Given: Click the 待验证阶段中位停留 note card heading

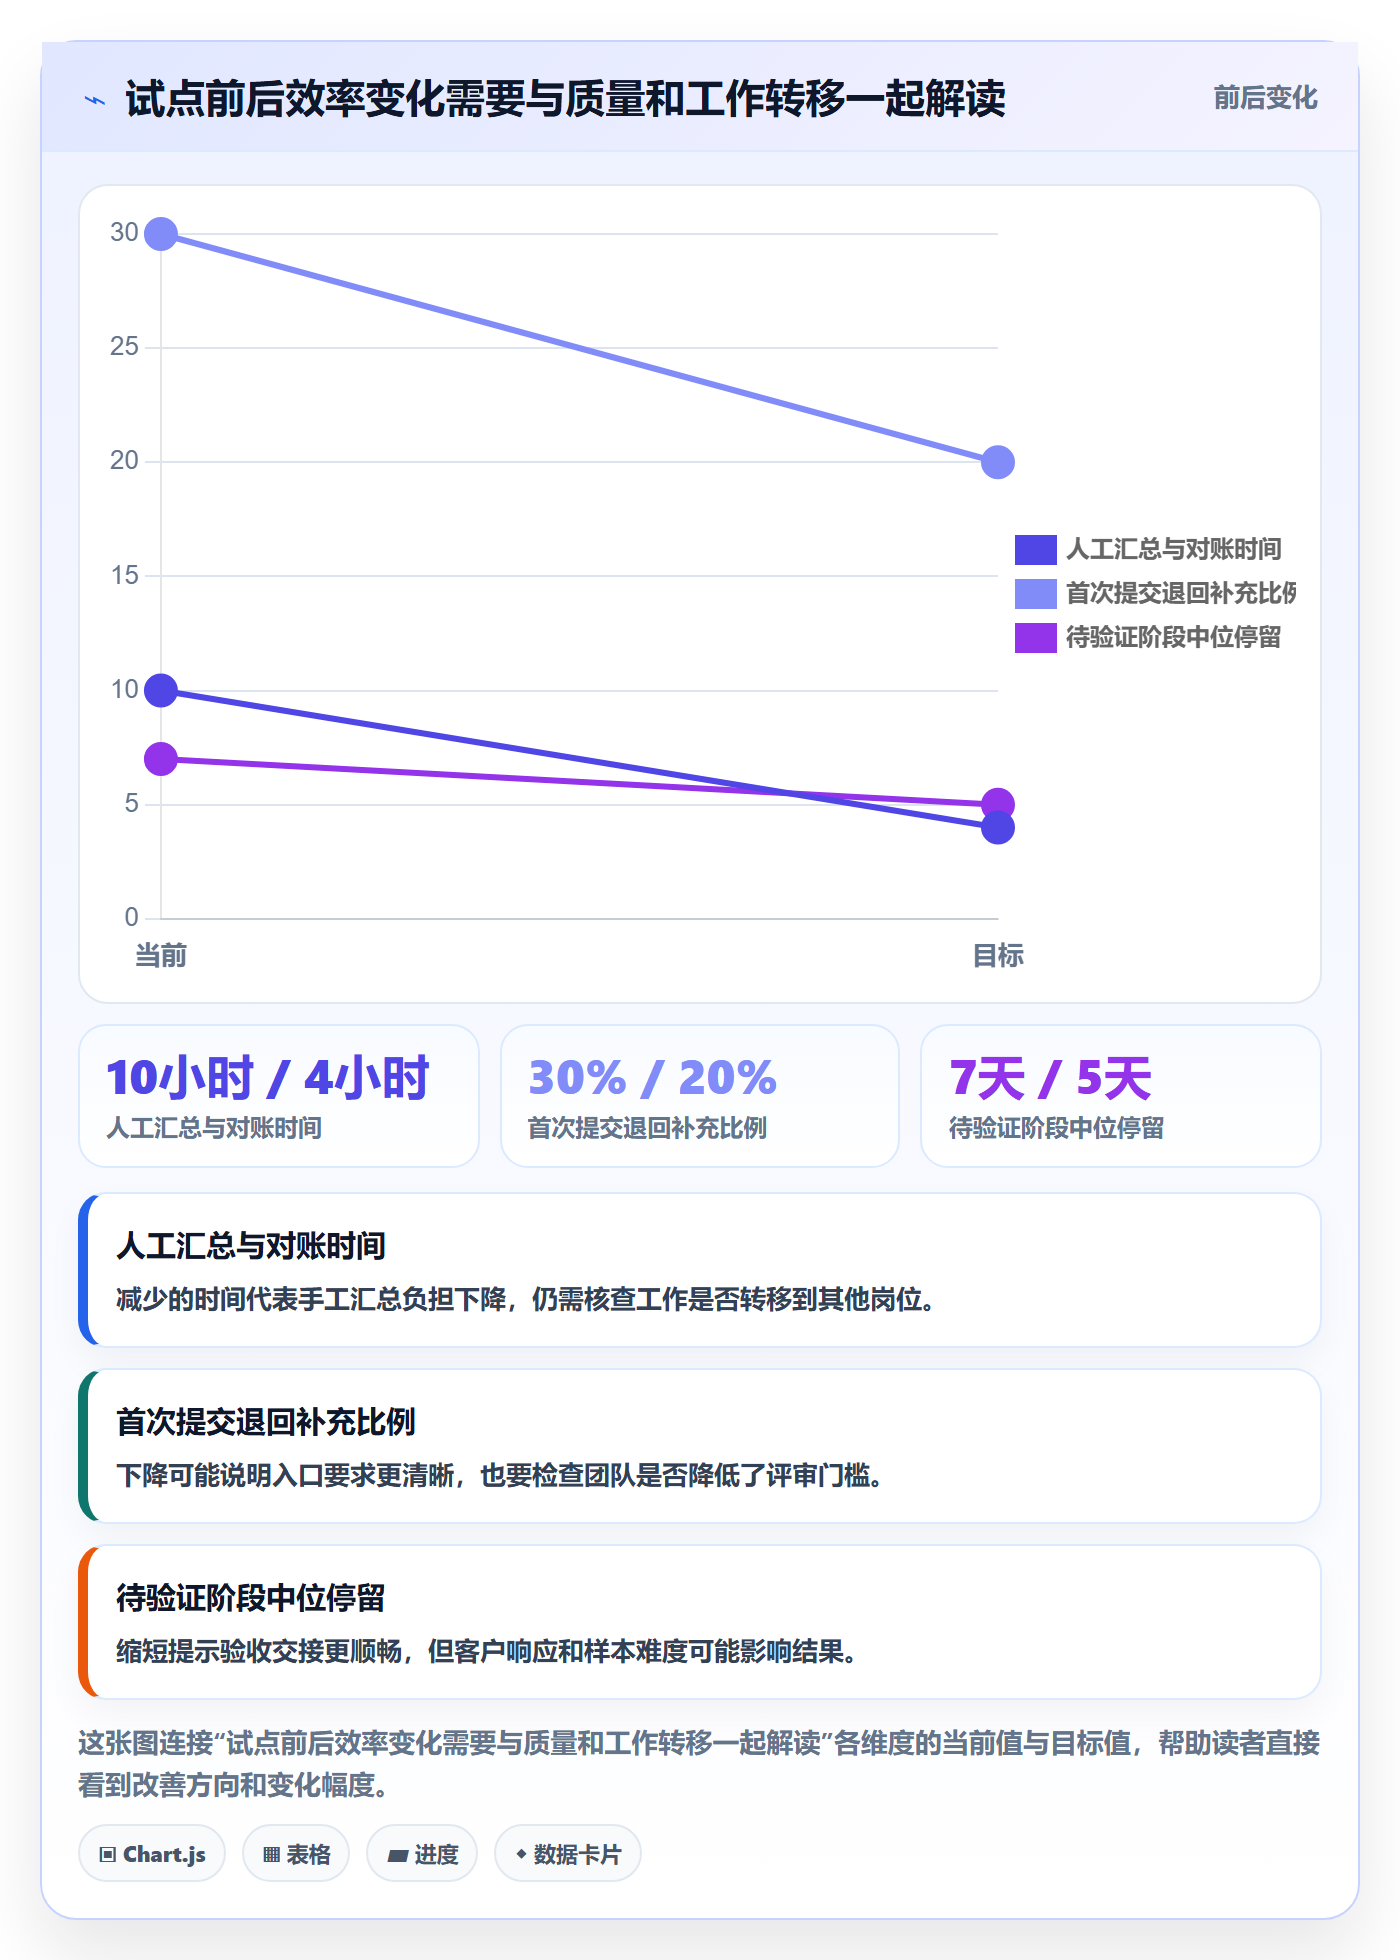Looking at the screenshot, I should (251, 1598).
